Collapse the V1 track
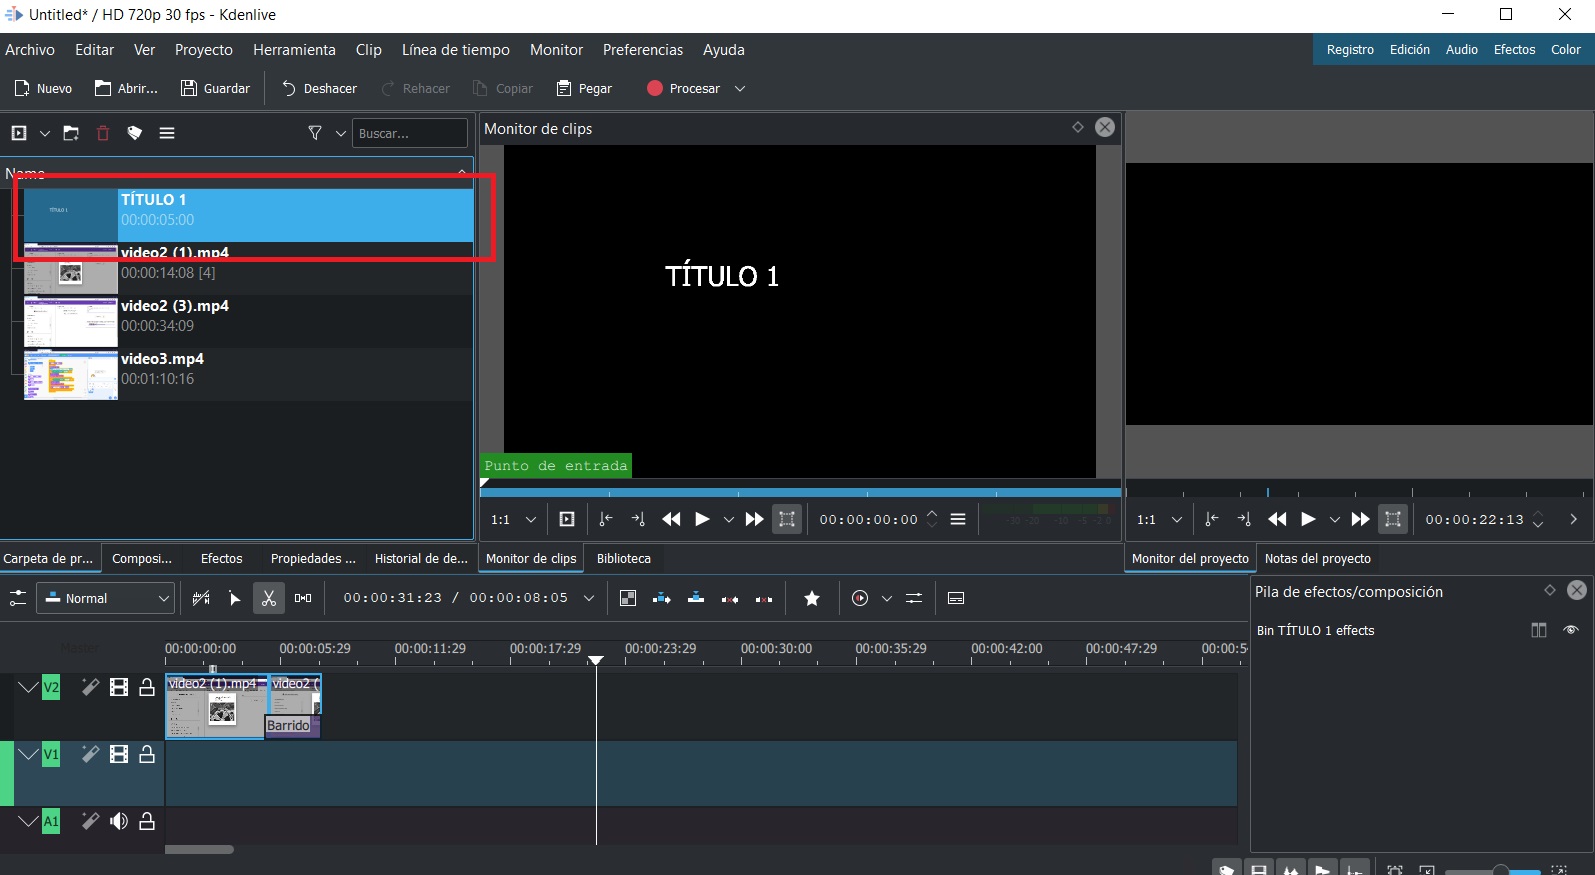Viewport: 1595px width, 875px height. coord(28,754)
